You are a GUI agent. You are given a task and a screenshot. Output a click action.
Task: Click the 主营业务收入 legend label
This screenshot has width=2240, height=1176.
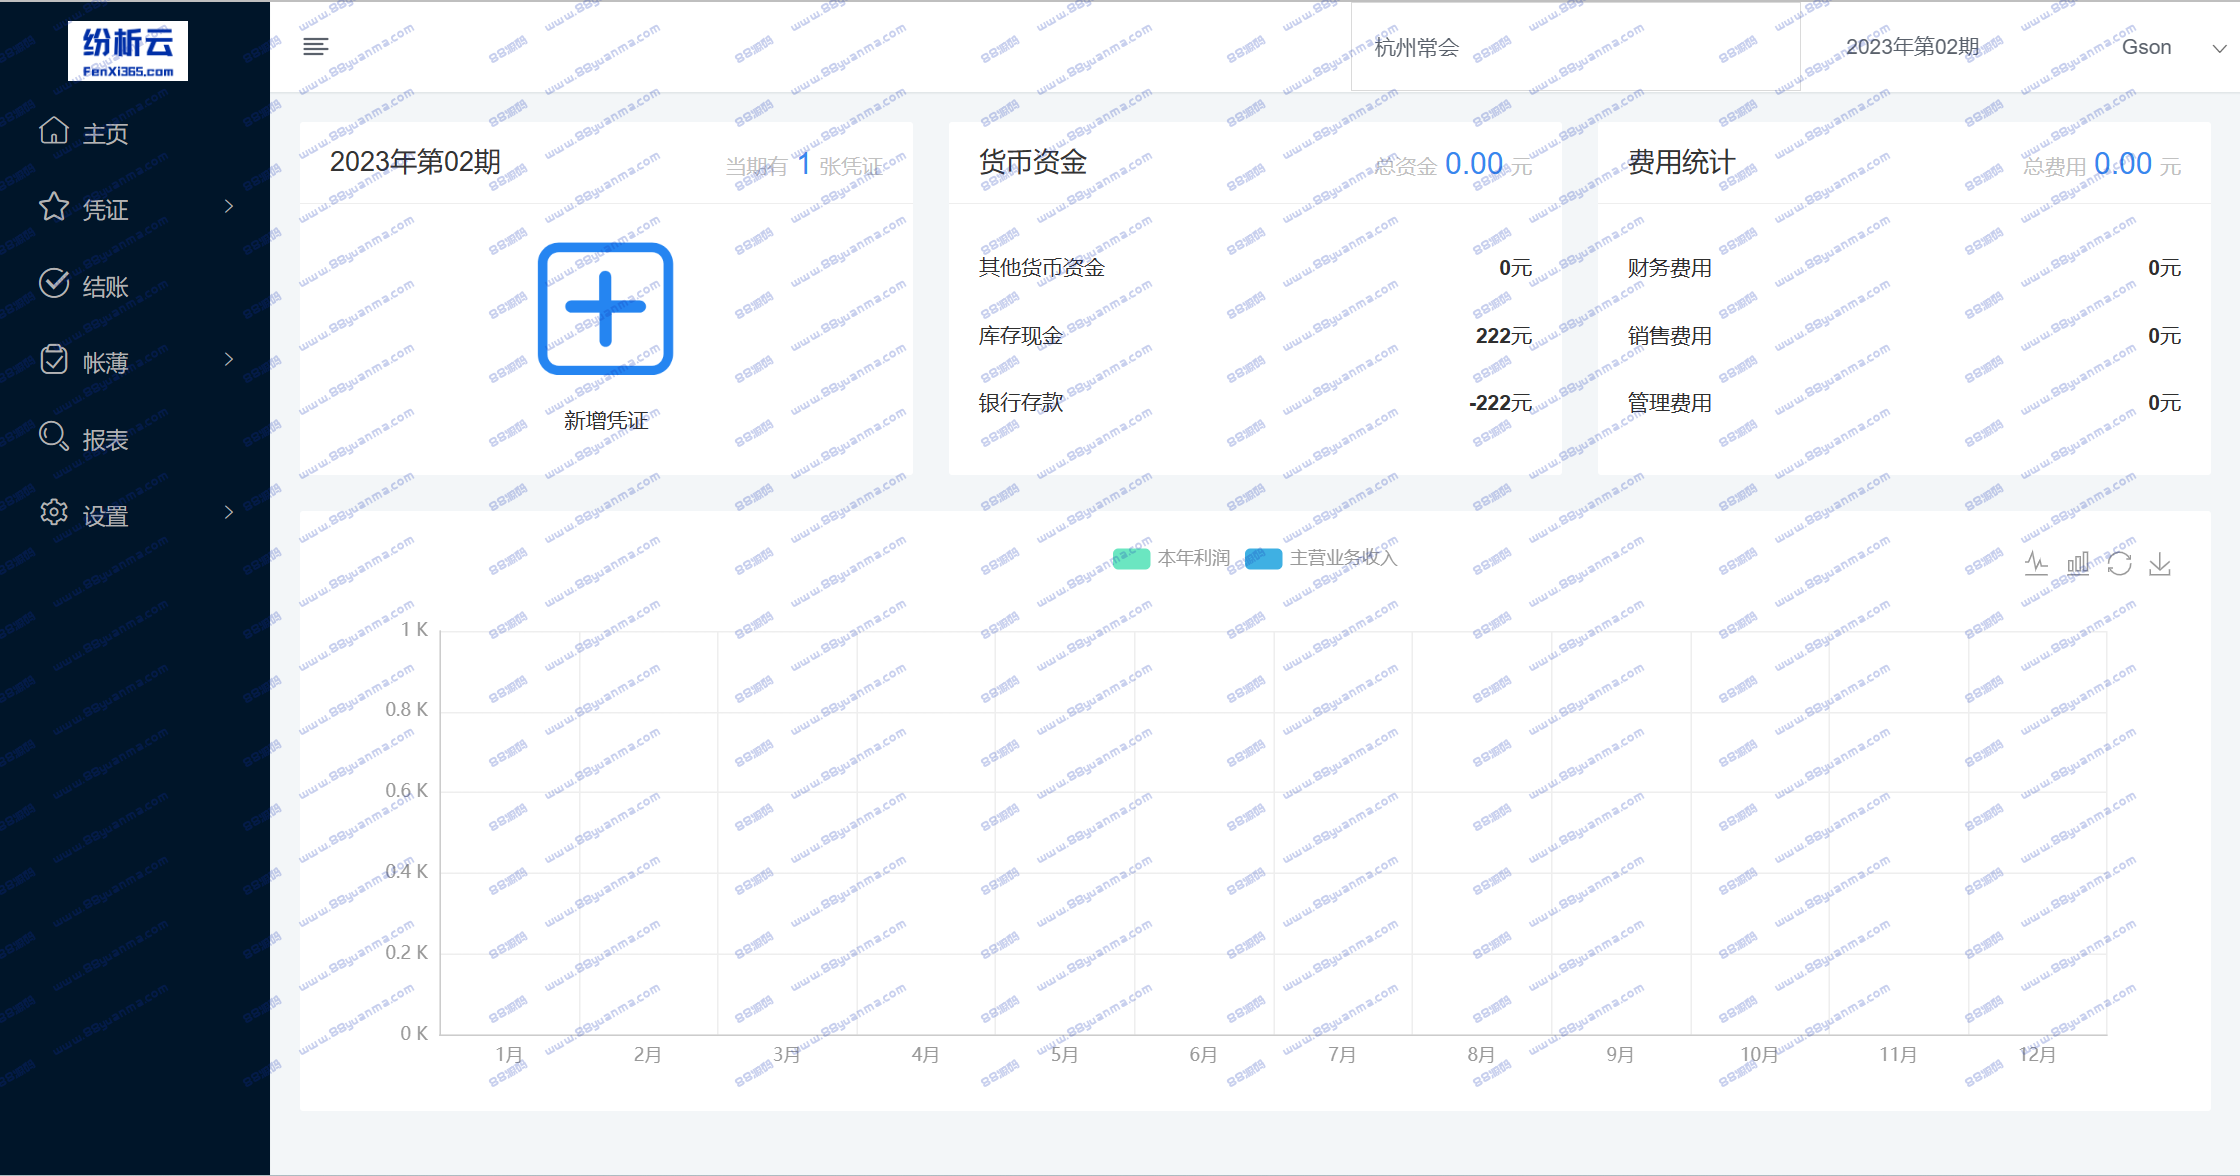pyautogui.click(x=1343, y=558)
